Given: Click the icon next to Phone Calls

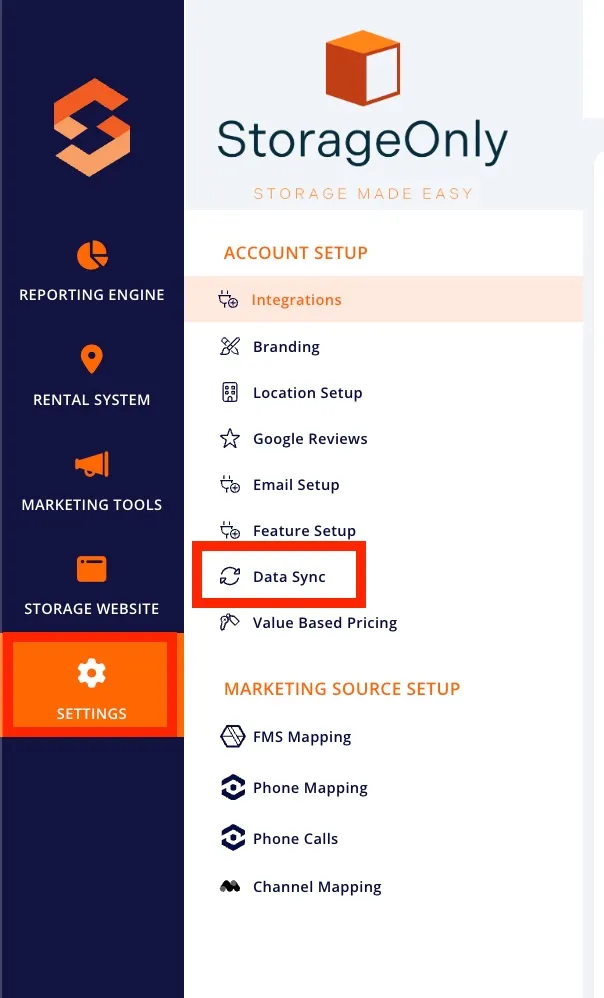Looking at the screenshot, I should tap(232, 838).
